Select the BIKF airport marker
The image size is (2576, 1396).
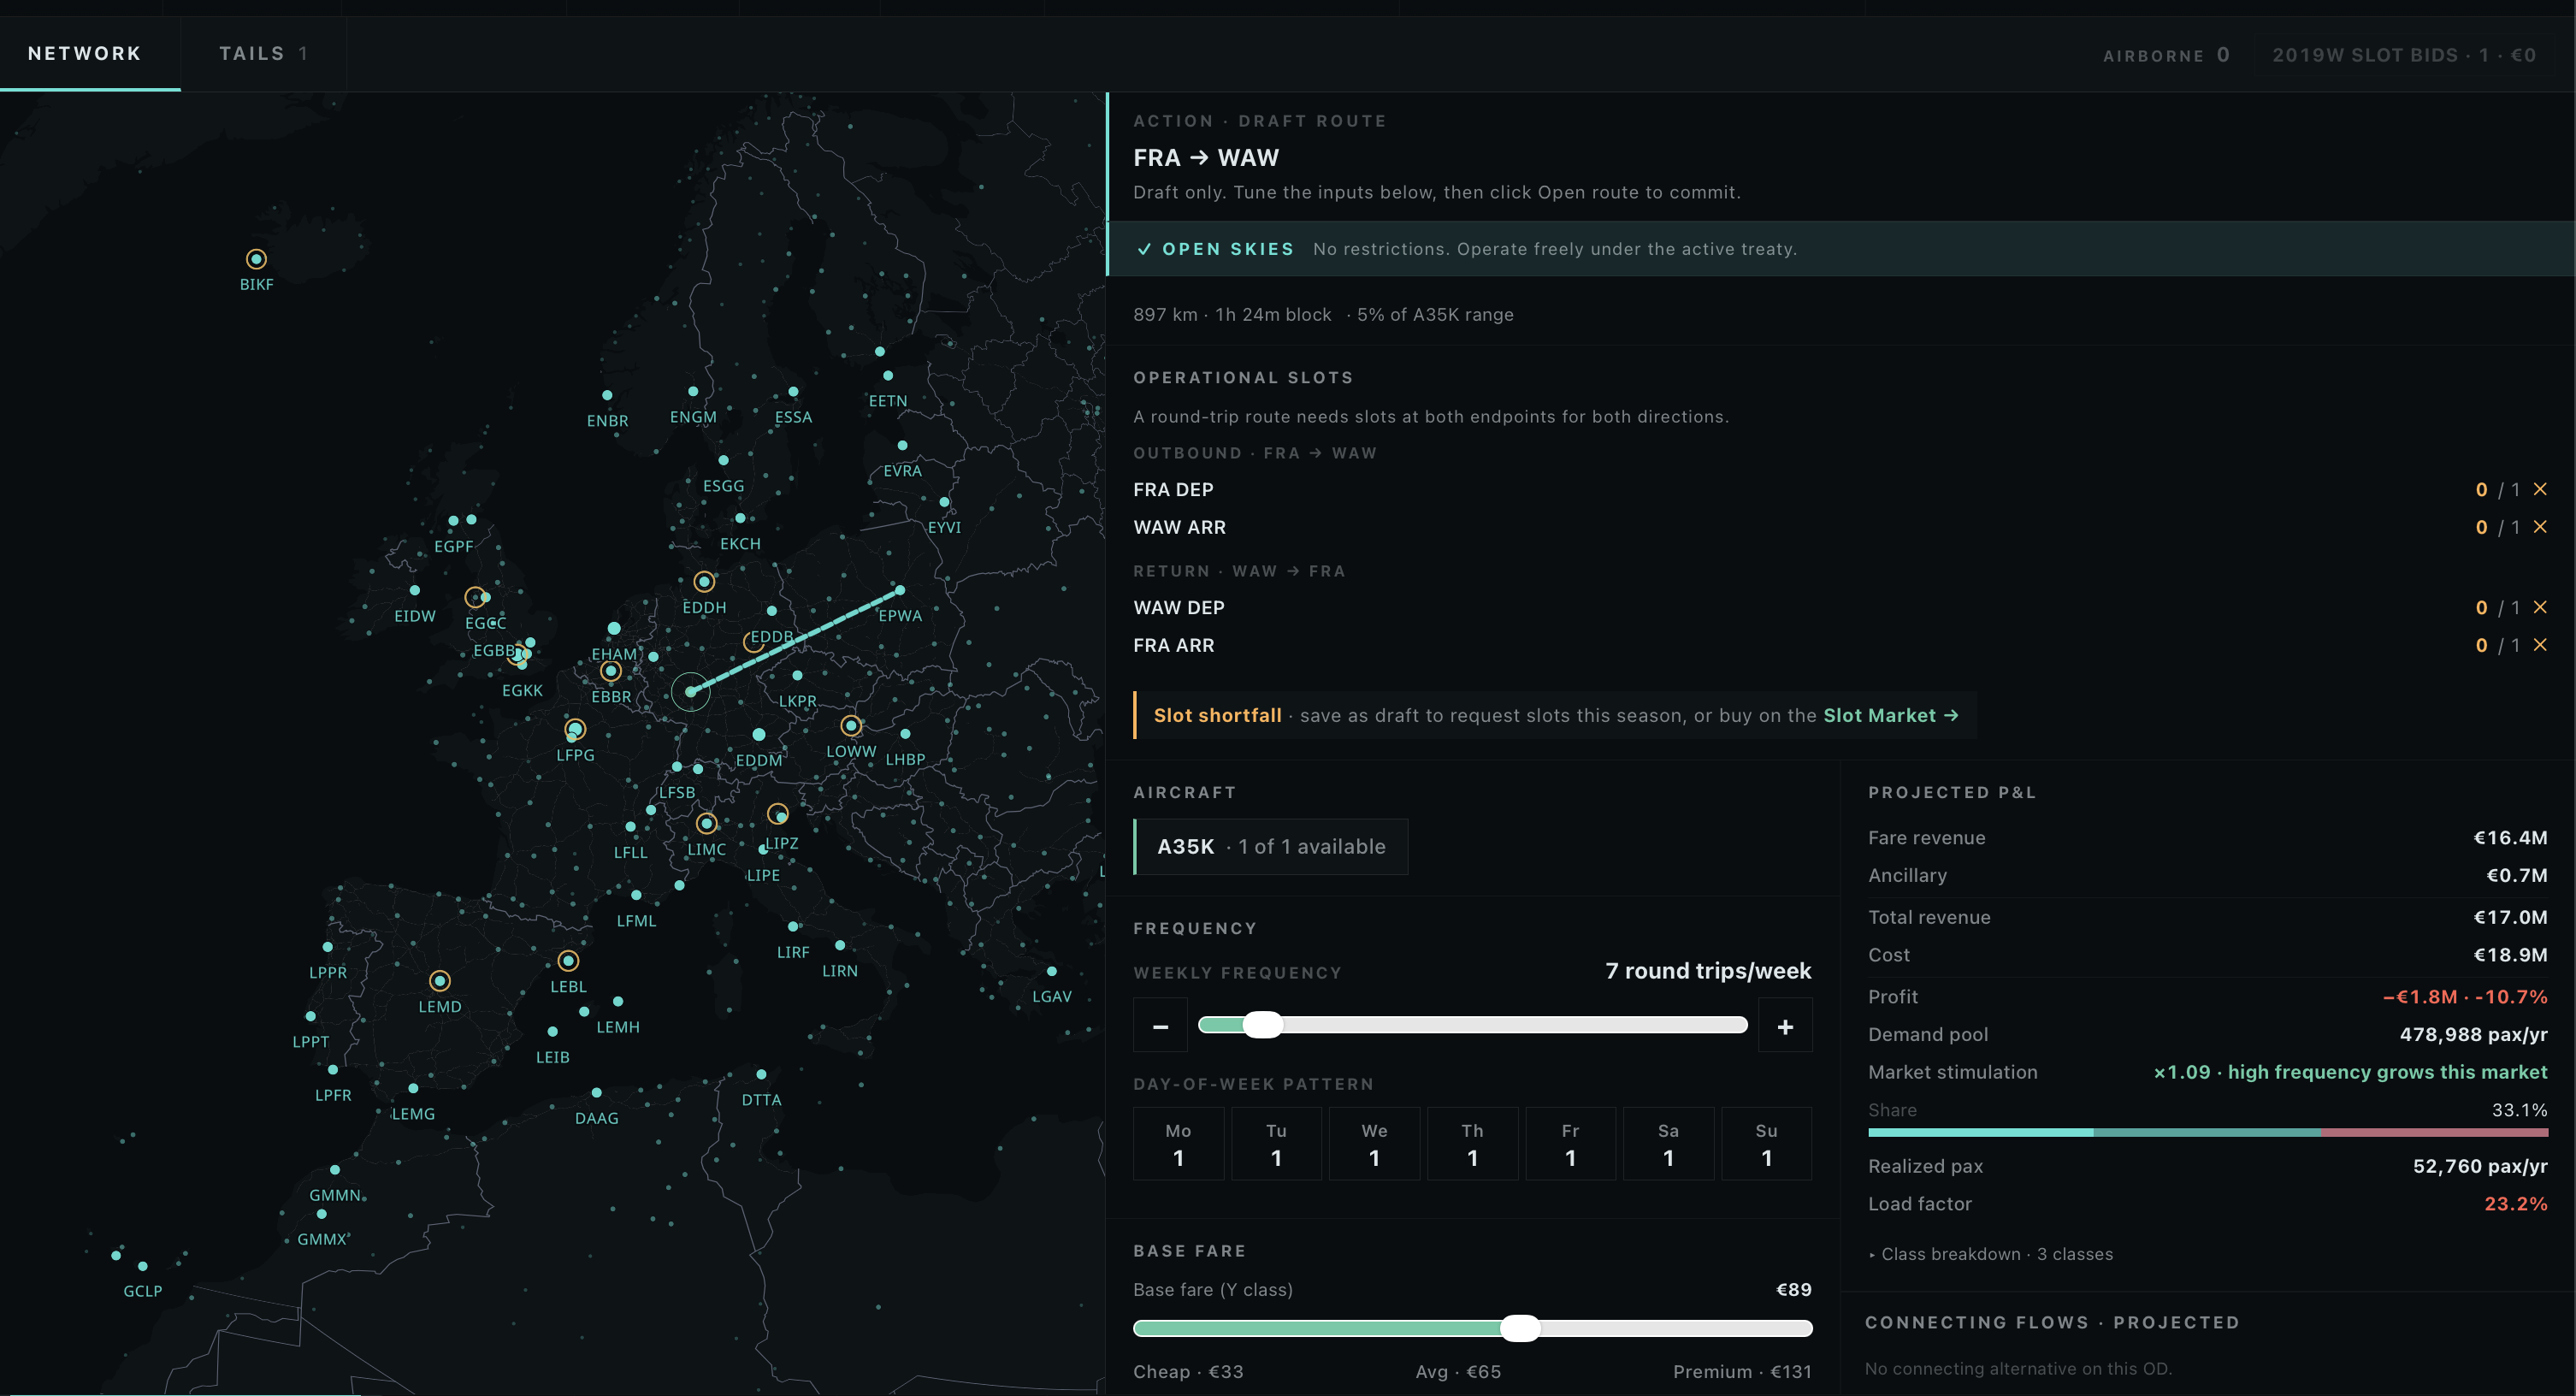[256, 259]
